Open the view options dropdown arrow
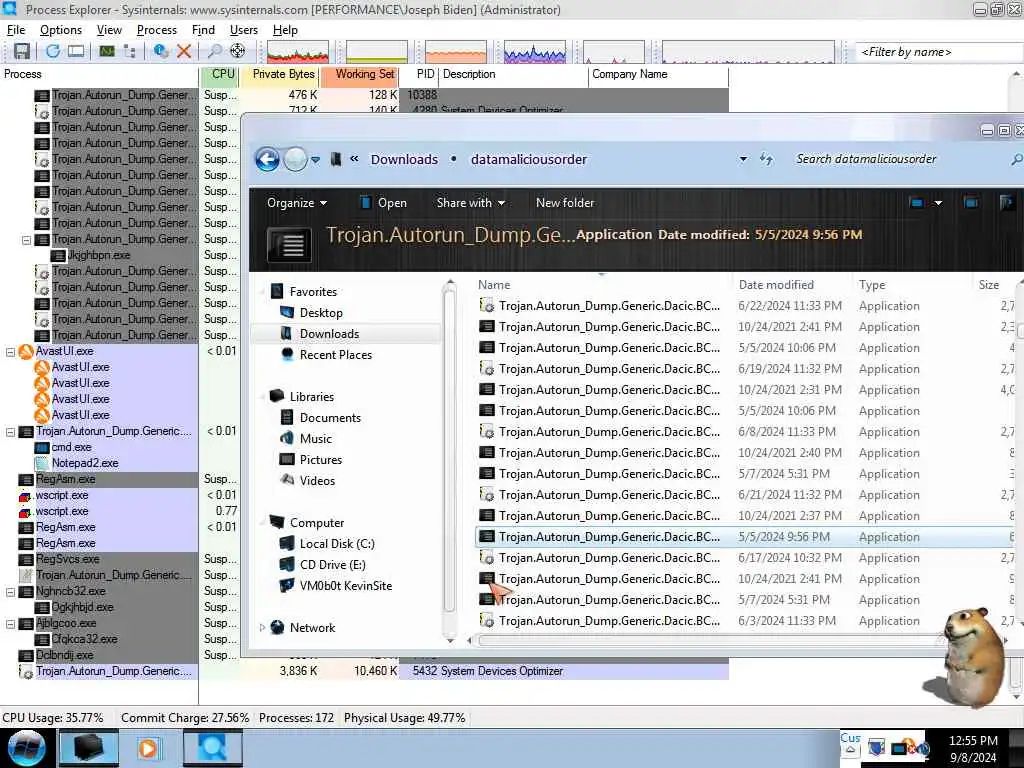Screen dimensions: 1024x768 click(x=938, y=203)
